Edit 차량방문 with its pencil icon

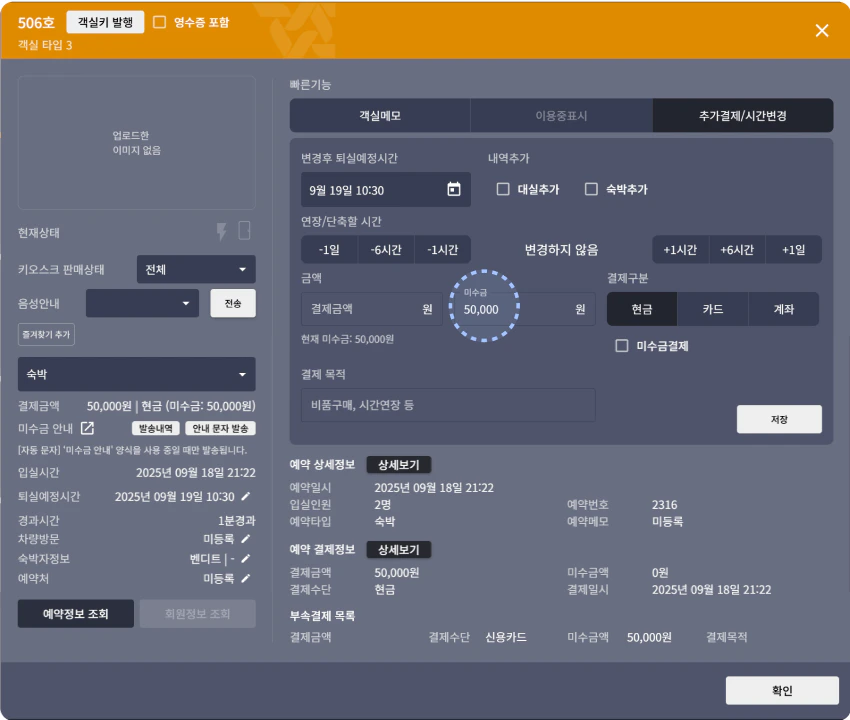click(x=246, y=539)
